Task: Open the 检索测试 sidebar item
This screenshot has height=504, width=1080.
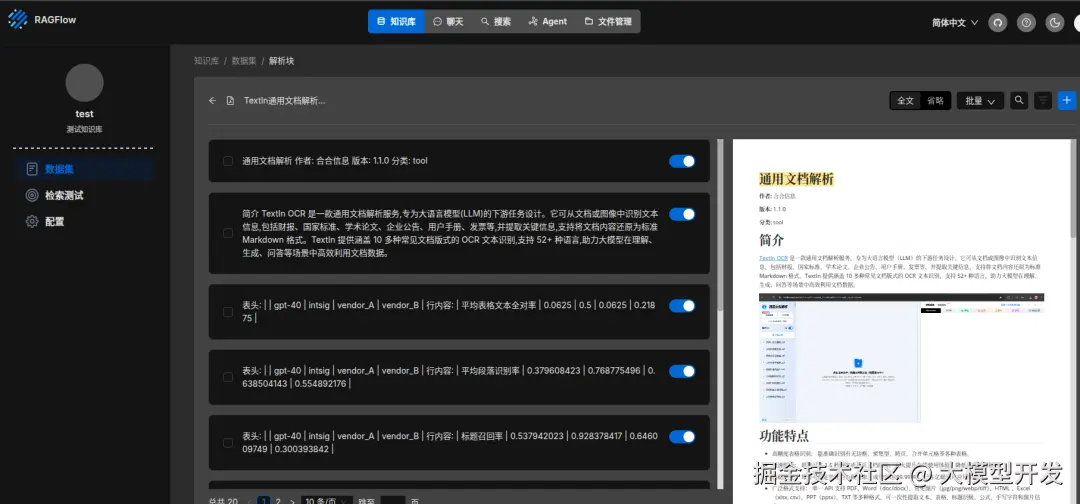Action: [84, 195]
